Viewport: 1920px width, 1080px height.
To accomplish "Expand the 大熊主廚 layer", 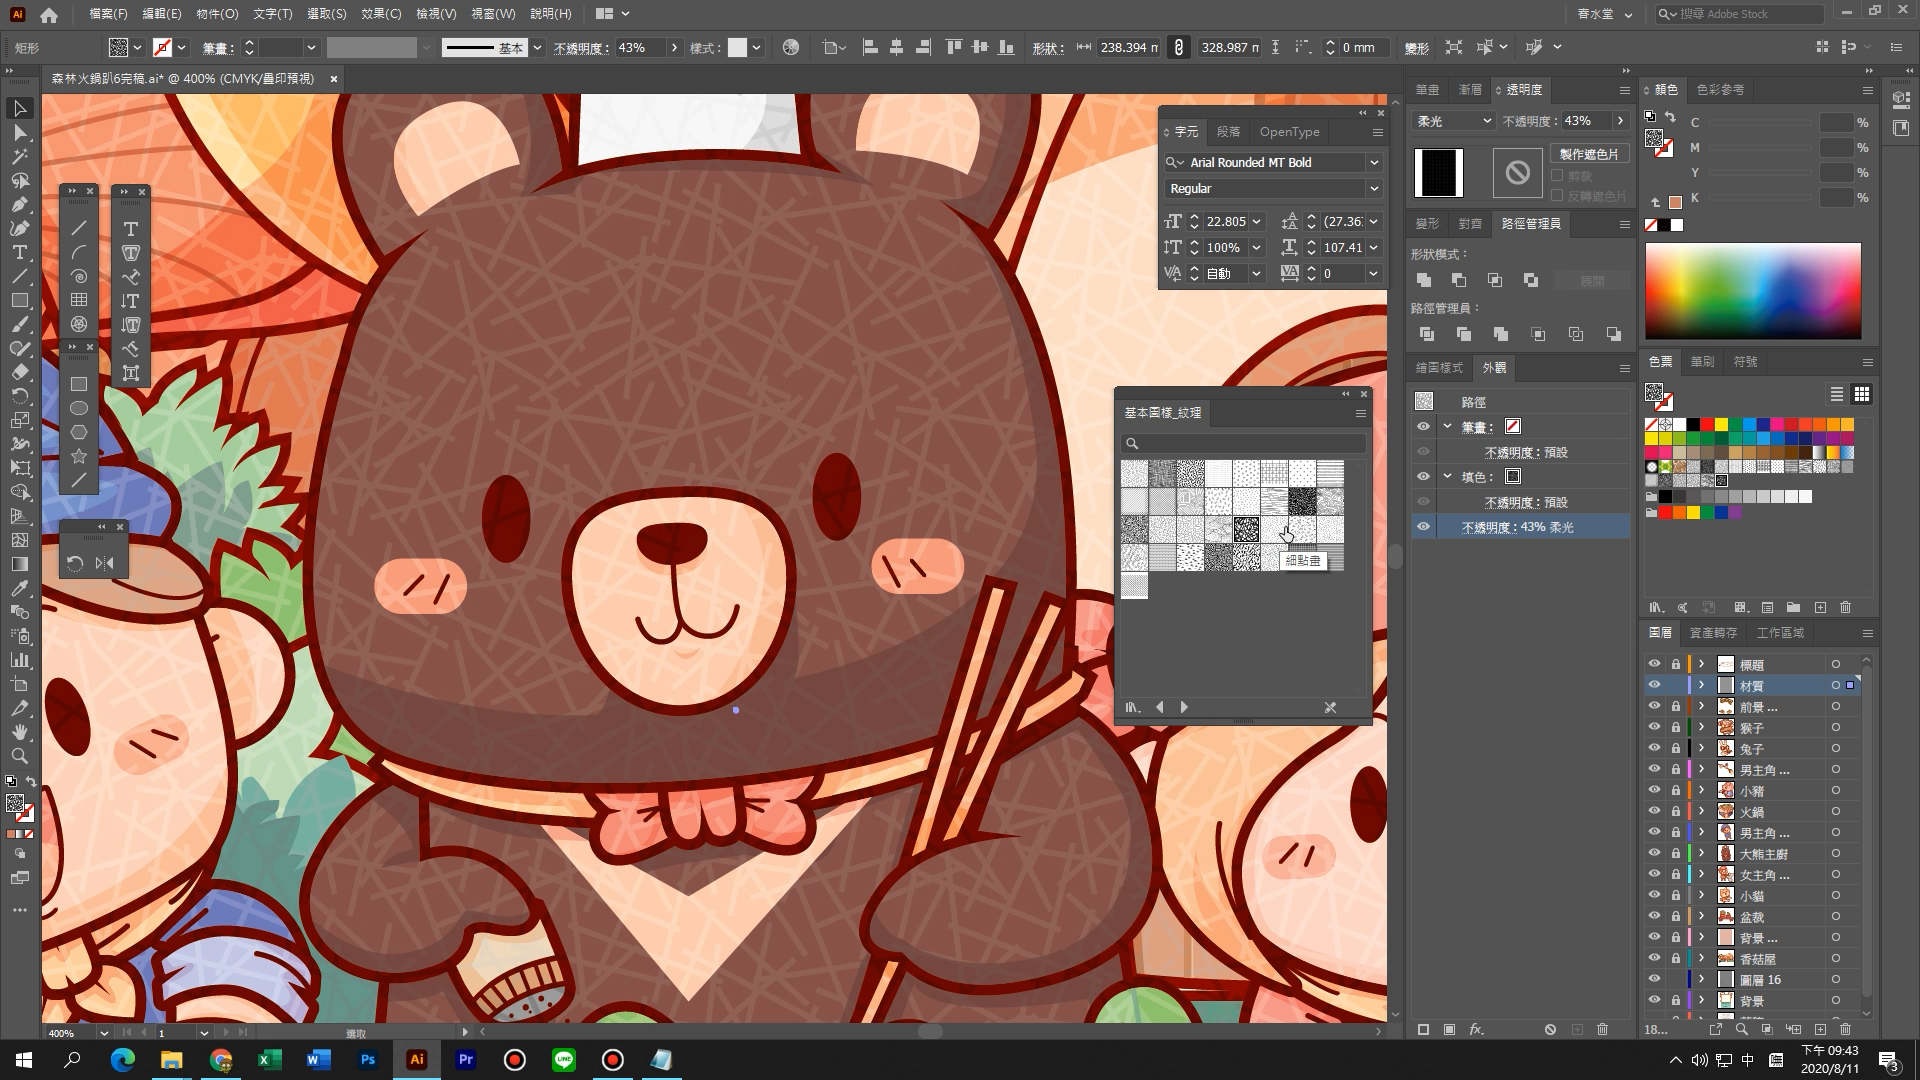I will point(1701,853).
